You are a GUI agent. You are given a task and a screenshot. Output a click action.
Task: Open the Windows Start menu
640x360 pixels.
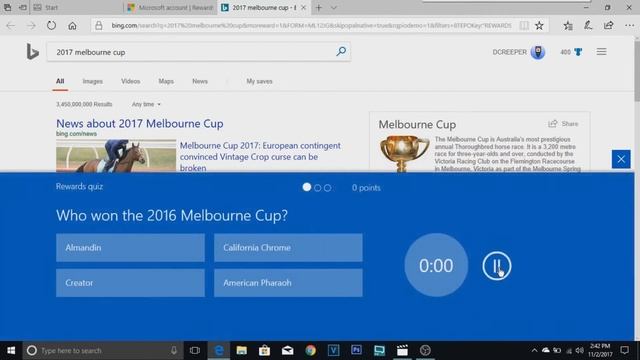[x=11, y=350]
